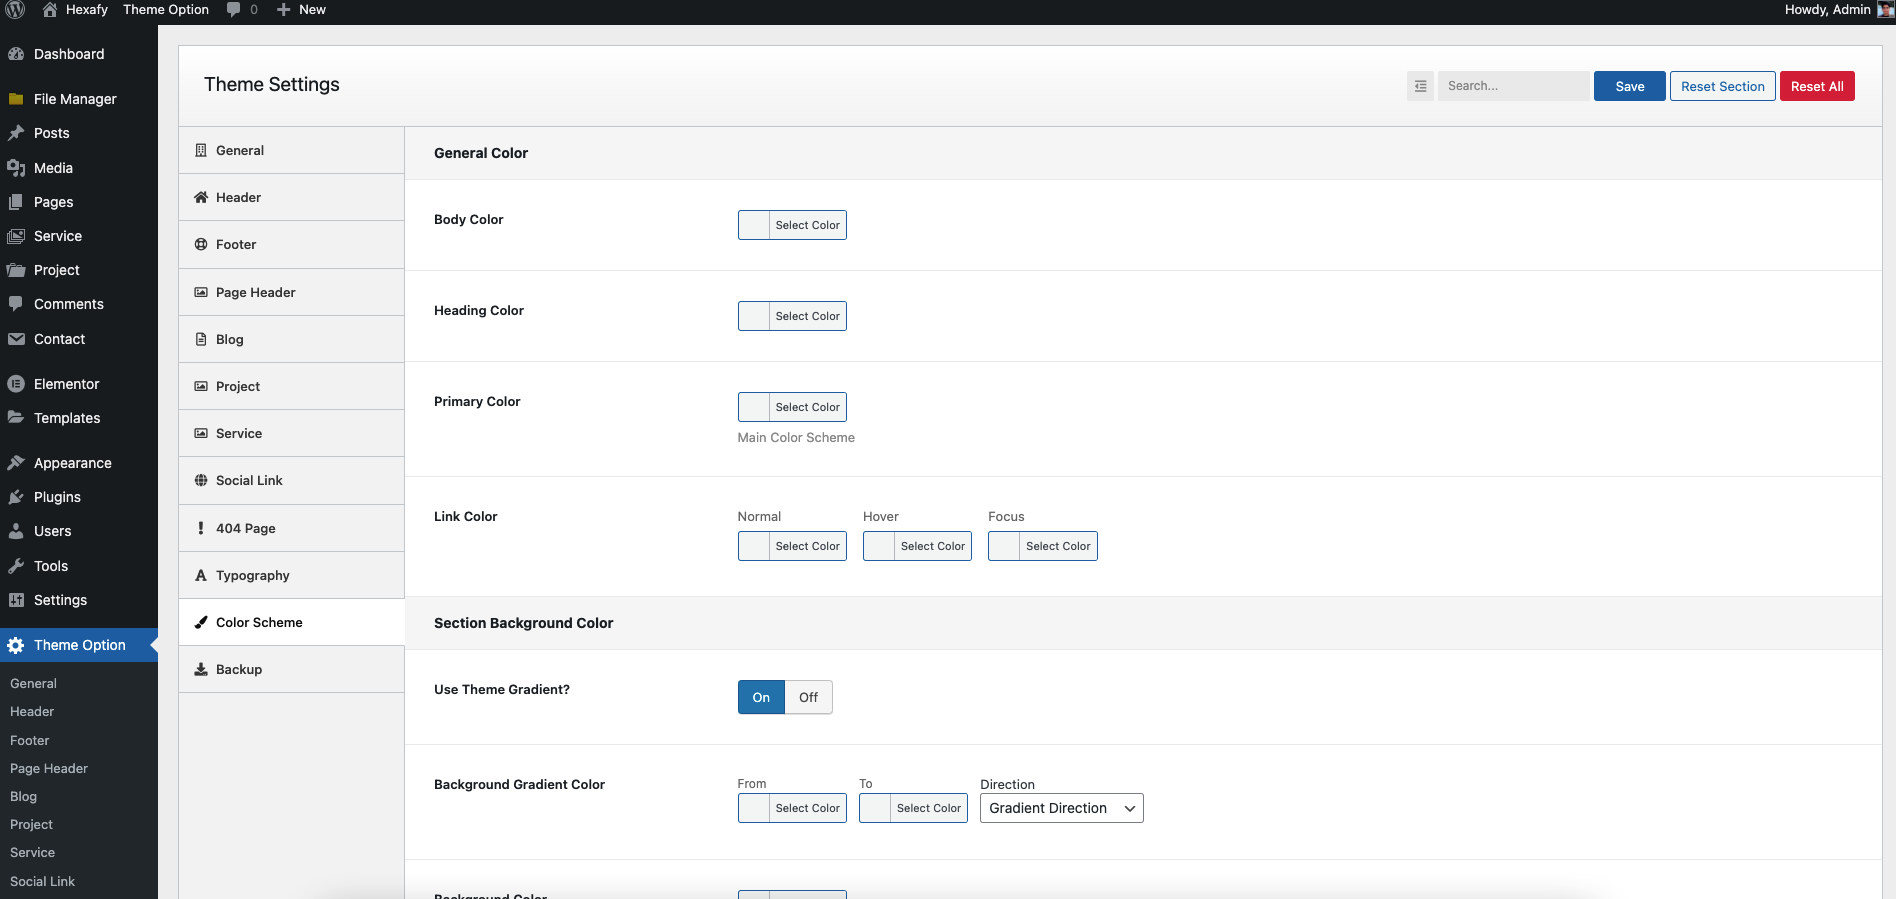
Task: Click the Dashboard gauge icon
Action: [x=16, y=54]
